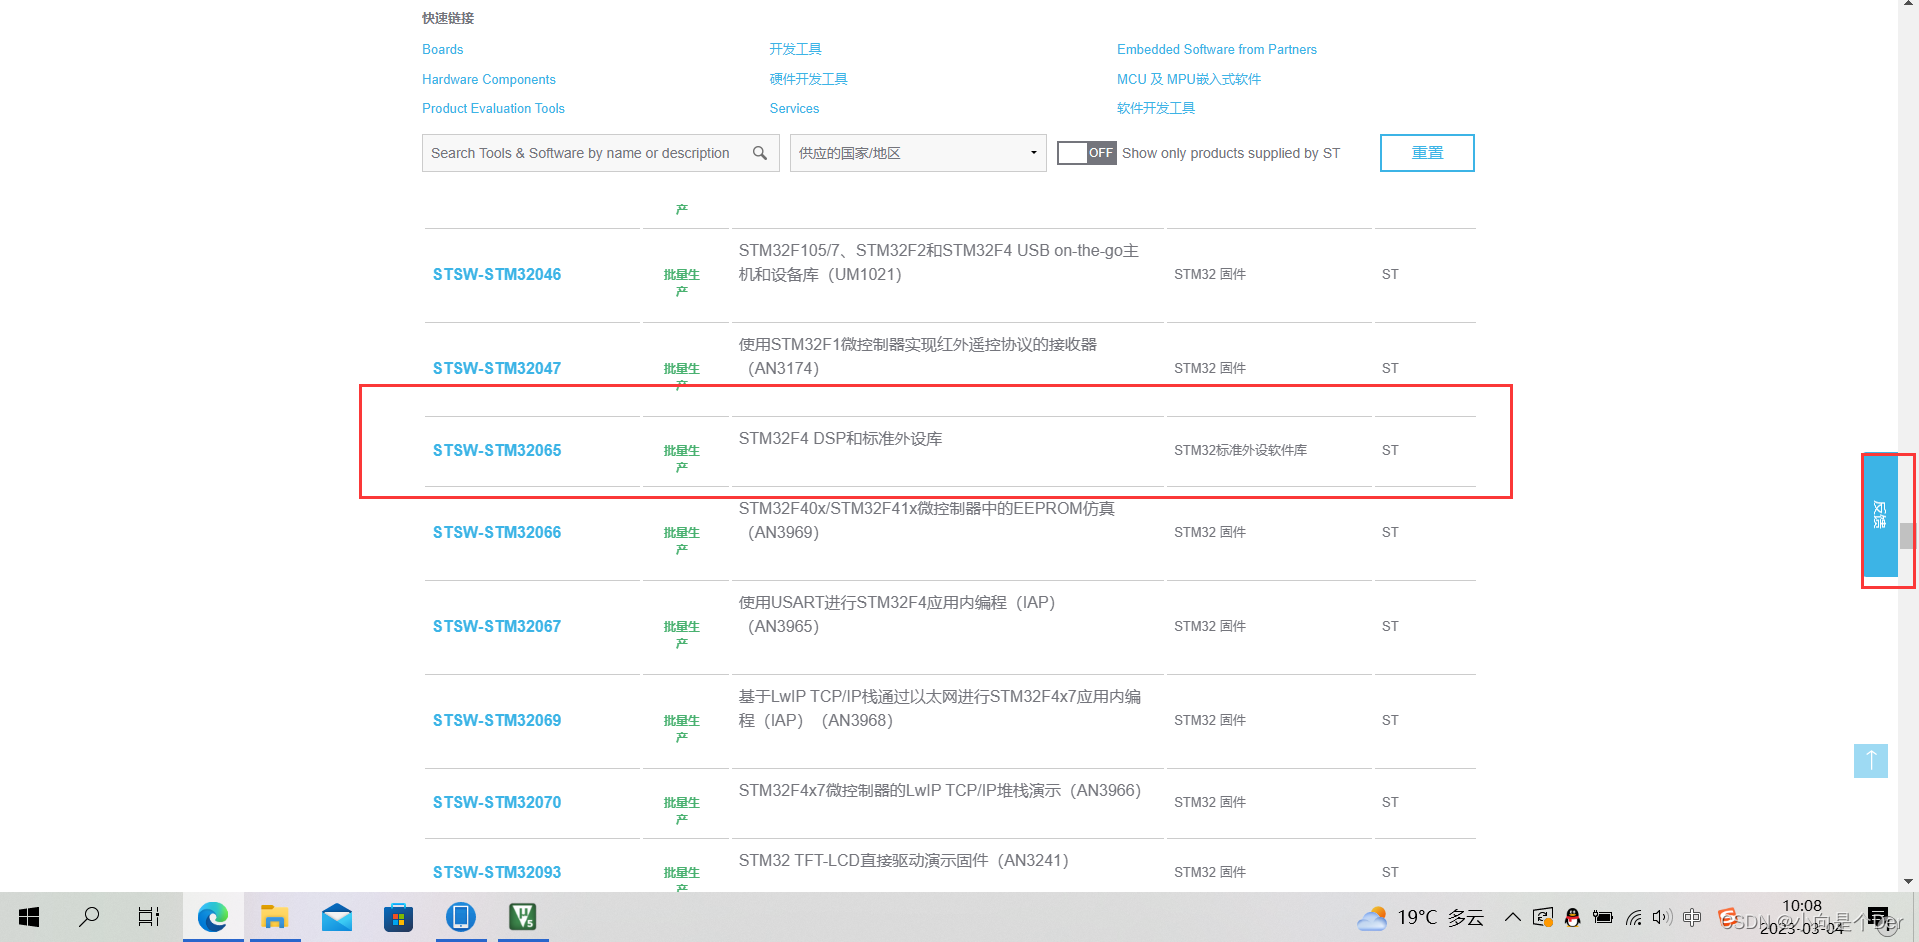Click the page vertical scrollbar thumb
This screenshot has width=1919, height=942.
click(1907, 536)
